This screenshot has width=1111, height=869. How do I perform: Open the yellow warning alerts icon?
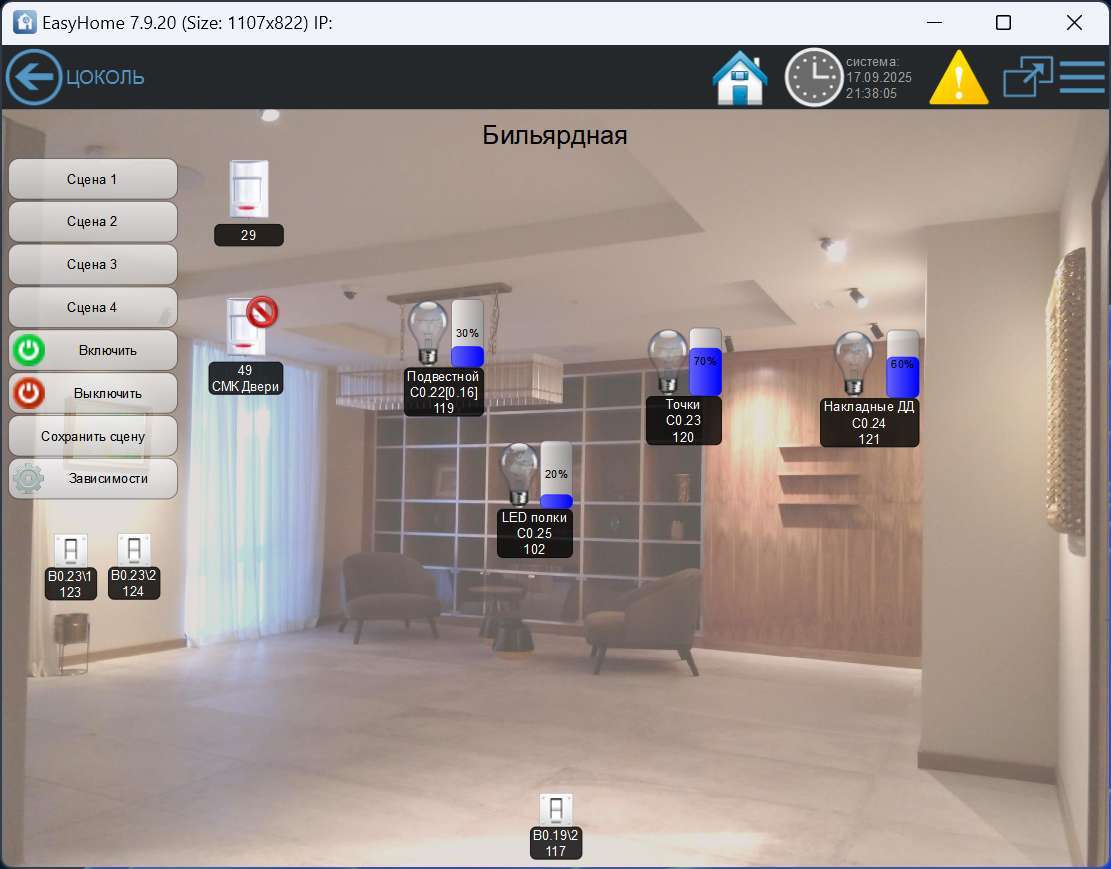coord(959,78)
